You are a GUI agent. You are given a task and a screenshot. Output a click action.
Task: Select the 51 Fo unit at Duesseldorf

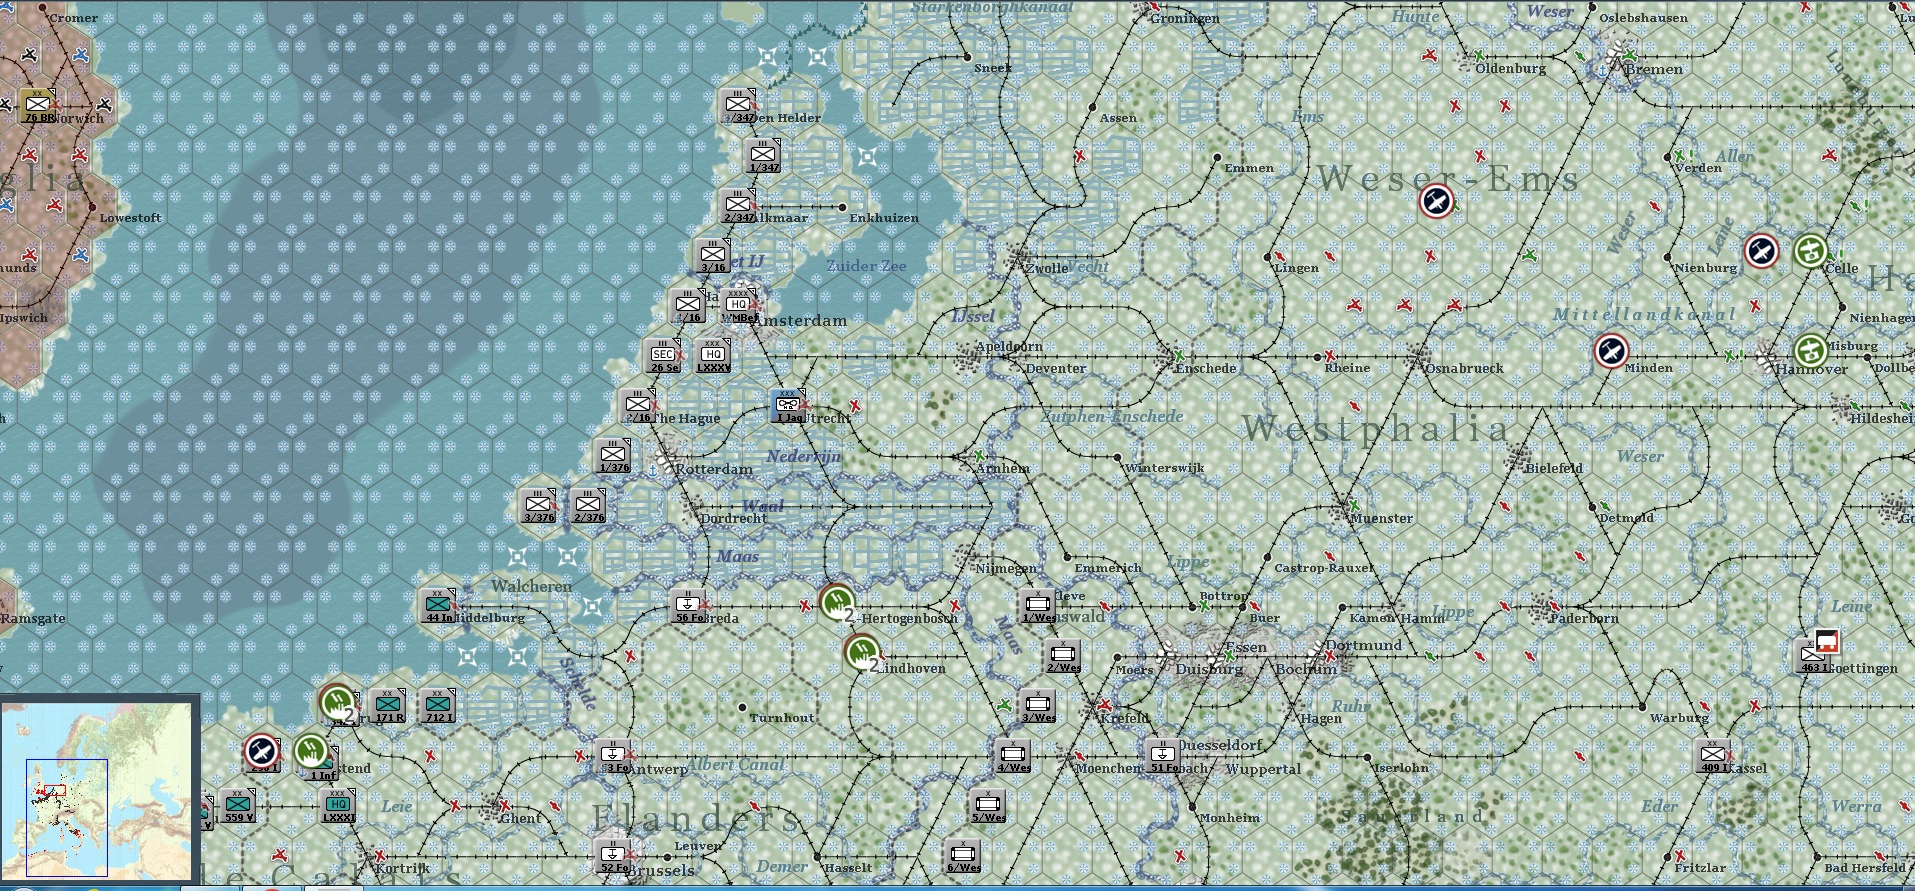[1163, 755]
